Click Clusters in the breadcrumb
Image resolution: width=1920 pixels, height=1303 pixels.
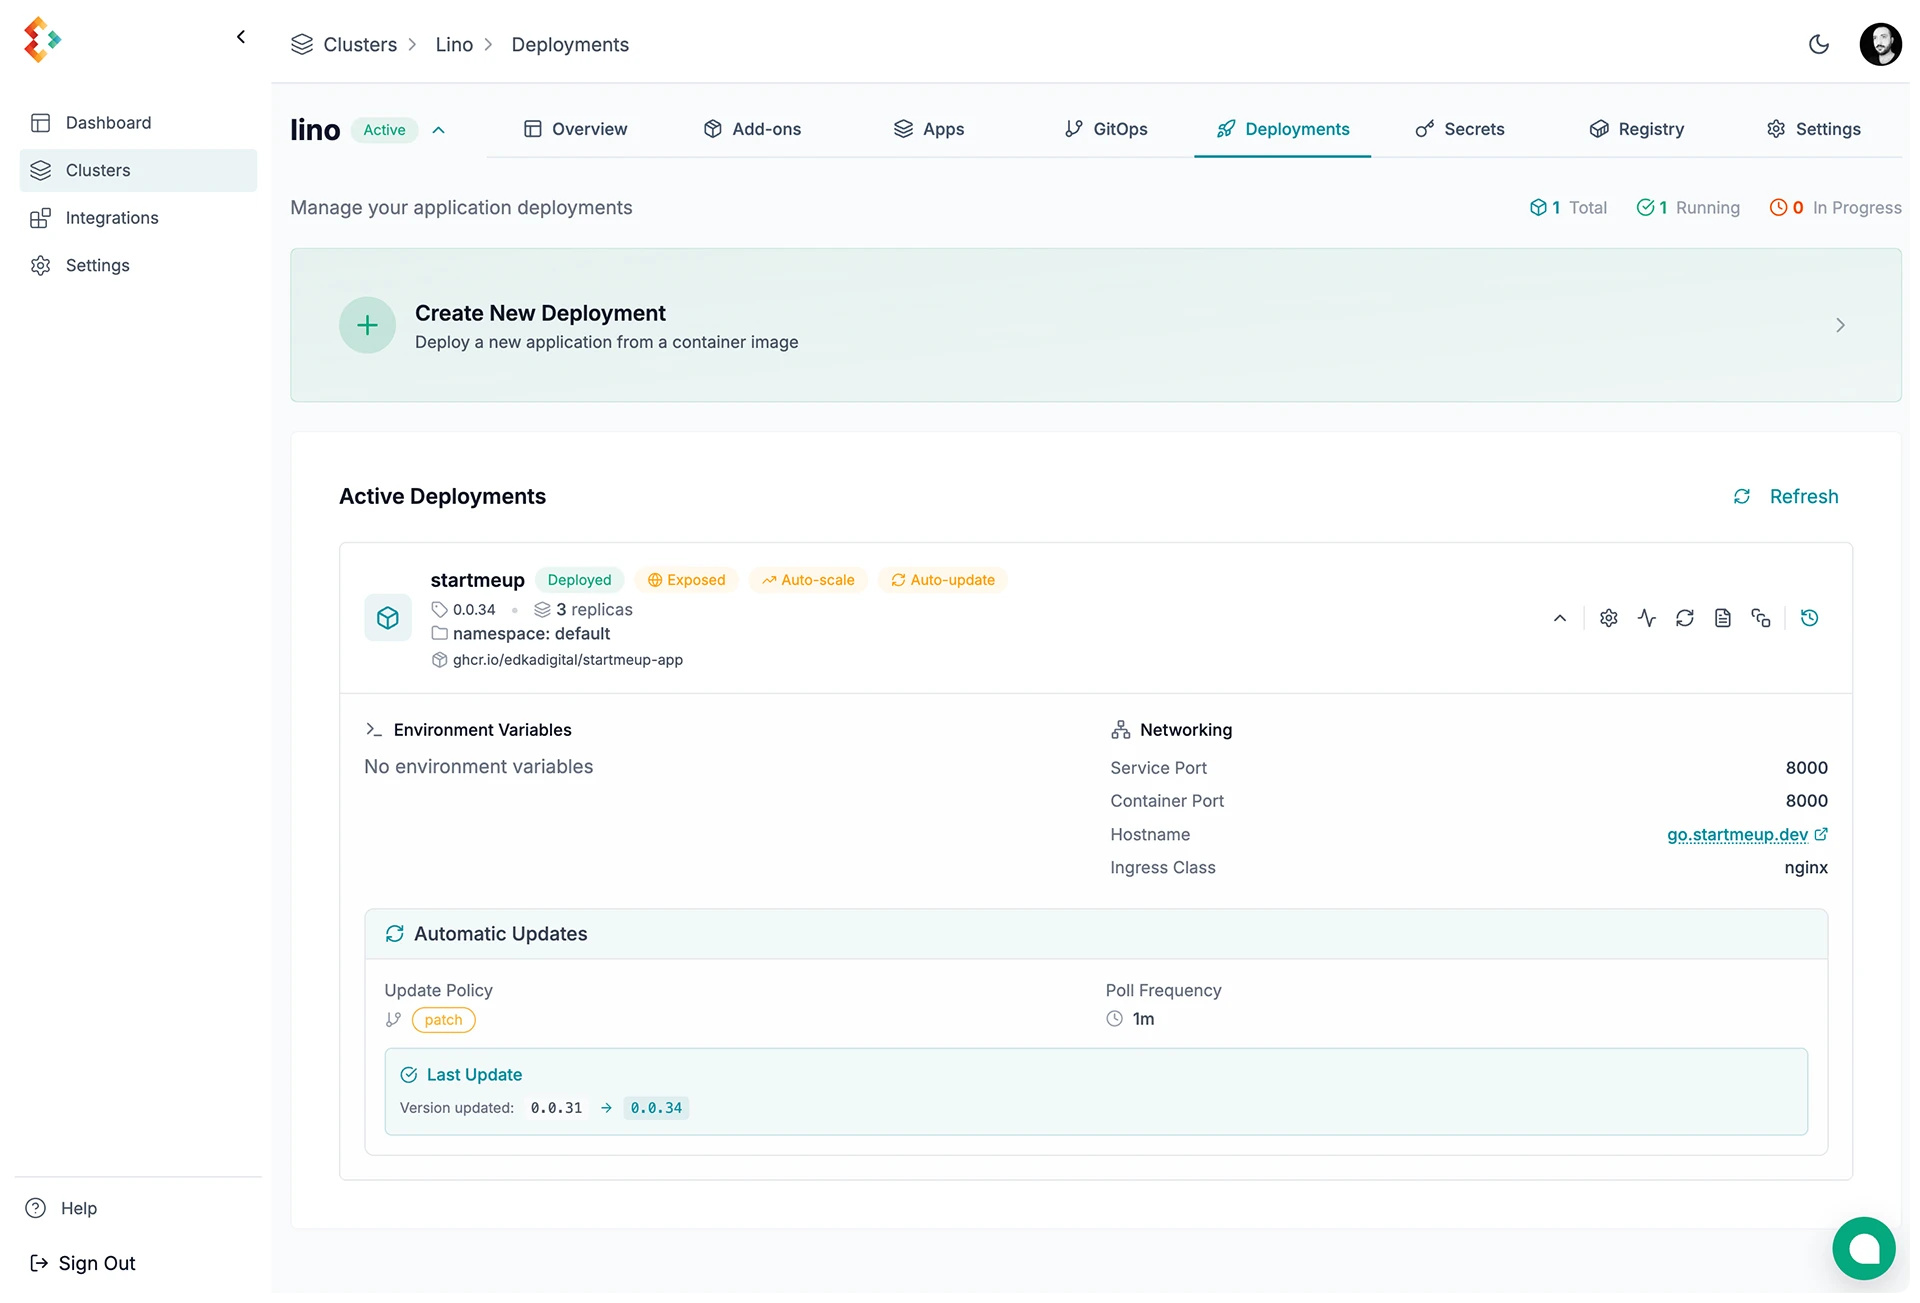pyautogui.click(x=359, y=45)
